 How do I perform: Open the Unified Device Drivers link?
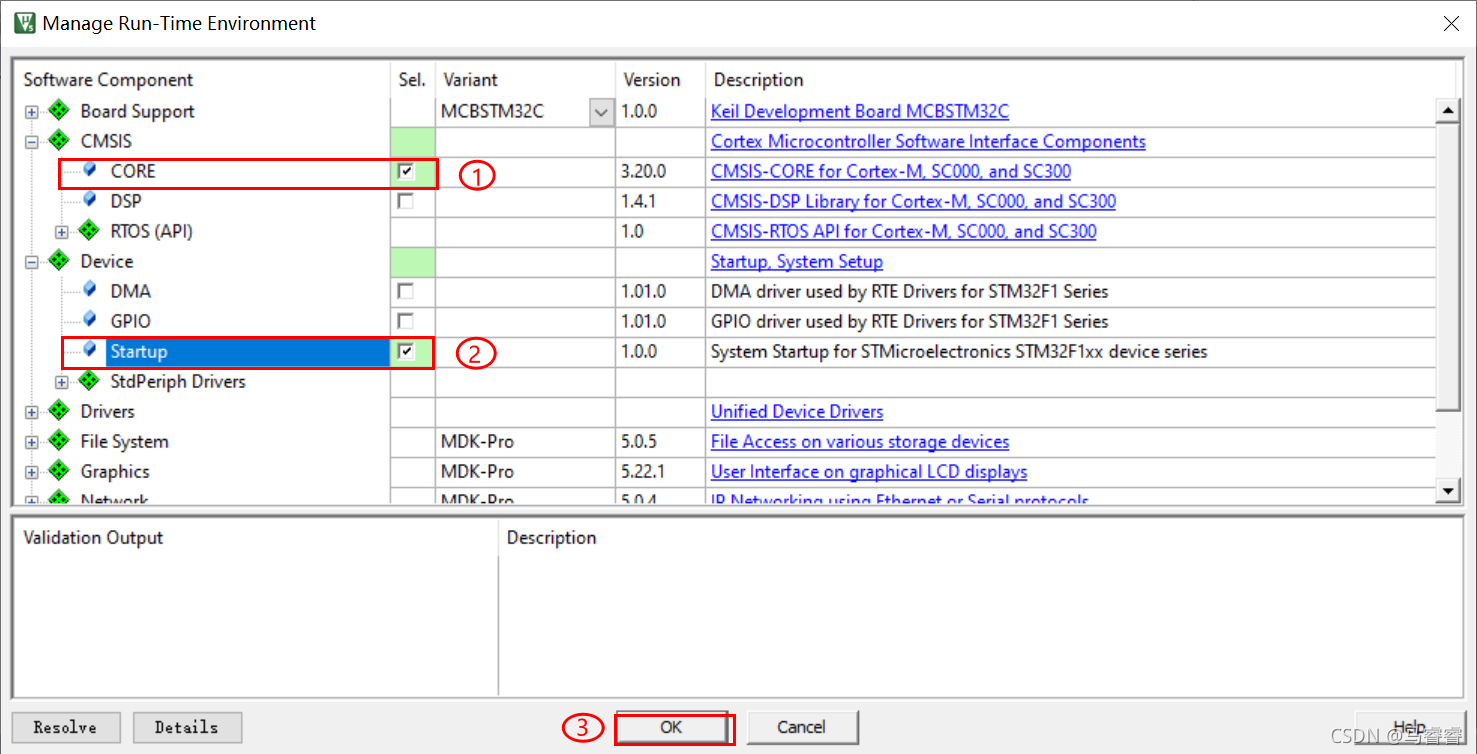(797, 411)
